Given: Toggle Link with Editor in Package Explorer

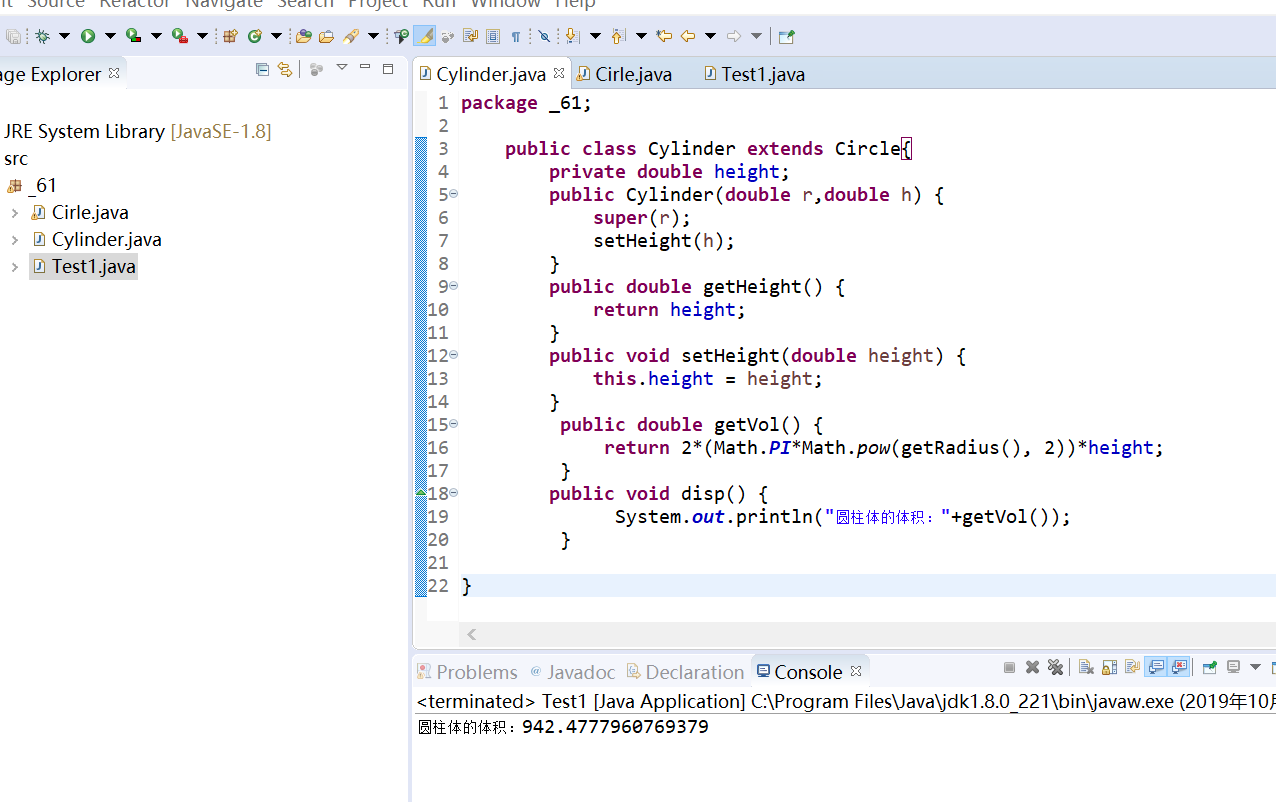Looking at the screenshot, I should point(285,69).
